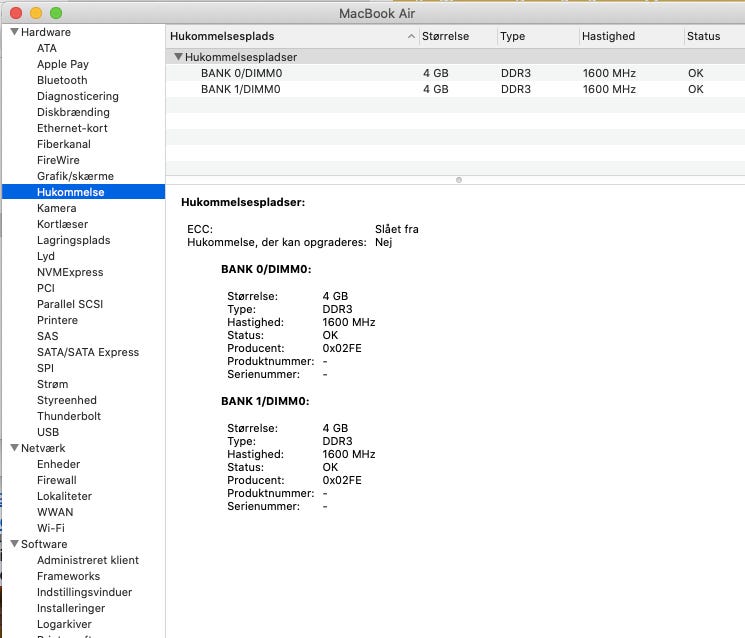The width and height of the screenshot is (745, 638).
Task: Select Bluetooth in the sidebar
Action: [x=62, y=80]
